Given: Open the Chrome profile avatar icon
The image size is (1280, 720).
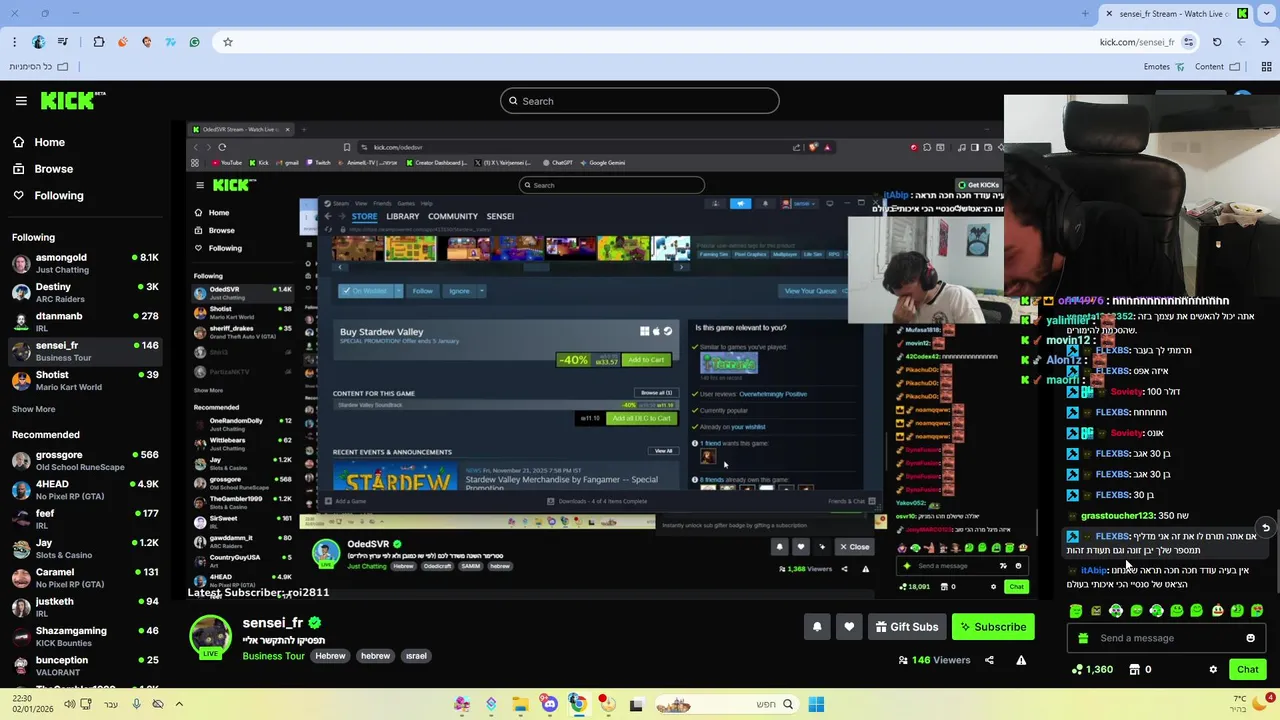Looking at the screenshot, I should click(38, 42).
